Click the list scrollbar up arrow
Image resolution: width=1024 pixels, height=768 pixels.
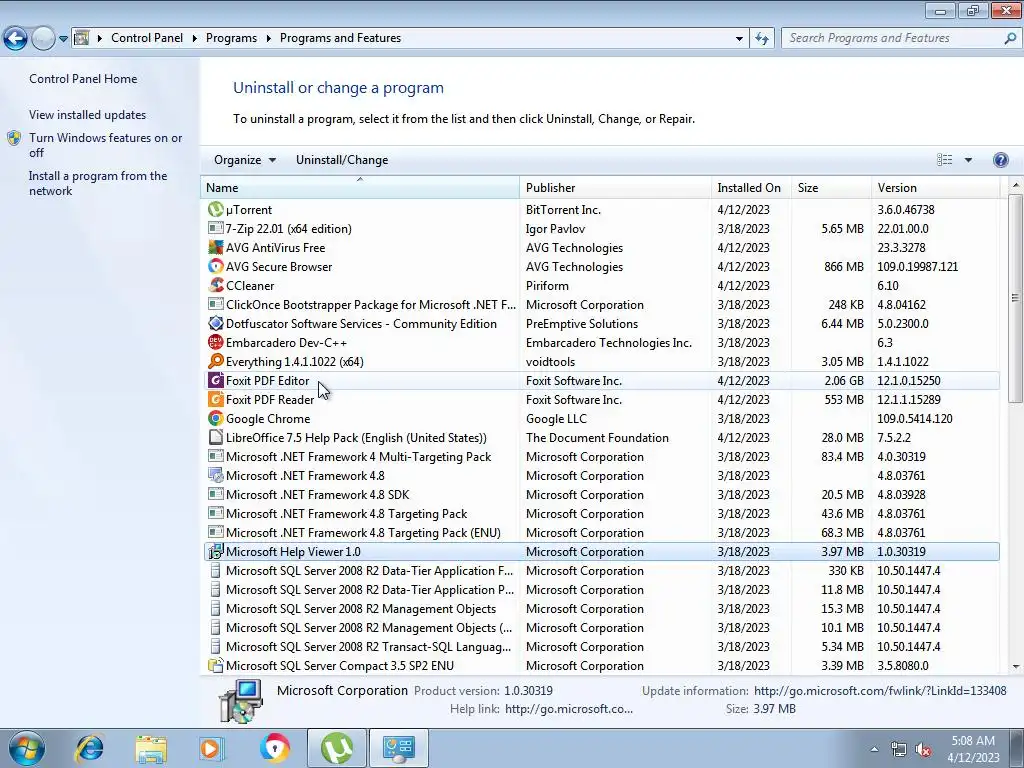coord(1016,185)
